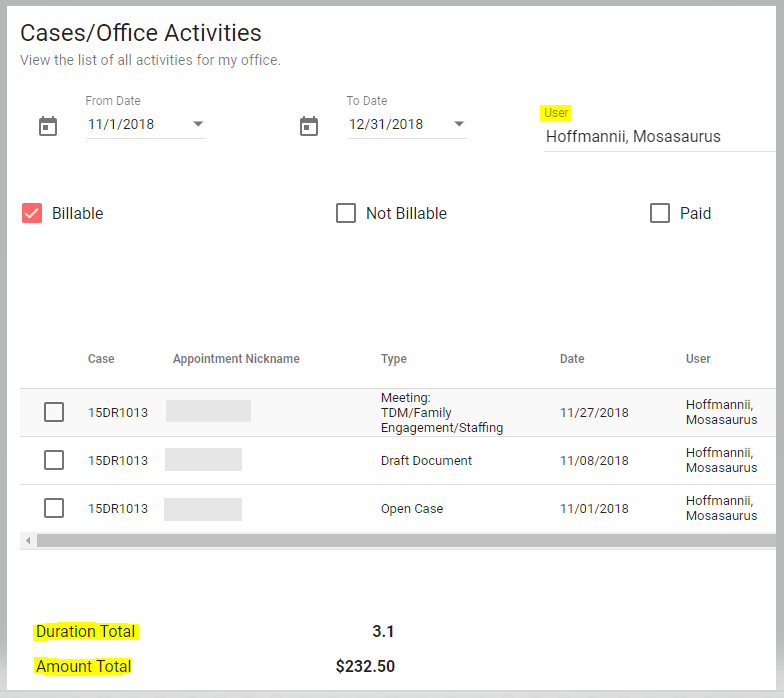Sort by the Type column header

point(394,358)
